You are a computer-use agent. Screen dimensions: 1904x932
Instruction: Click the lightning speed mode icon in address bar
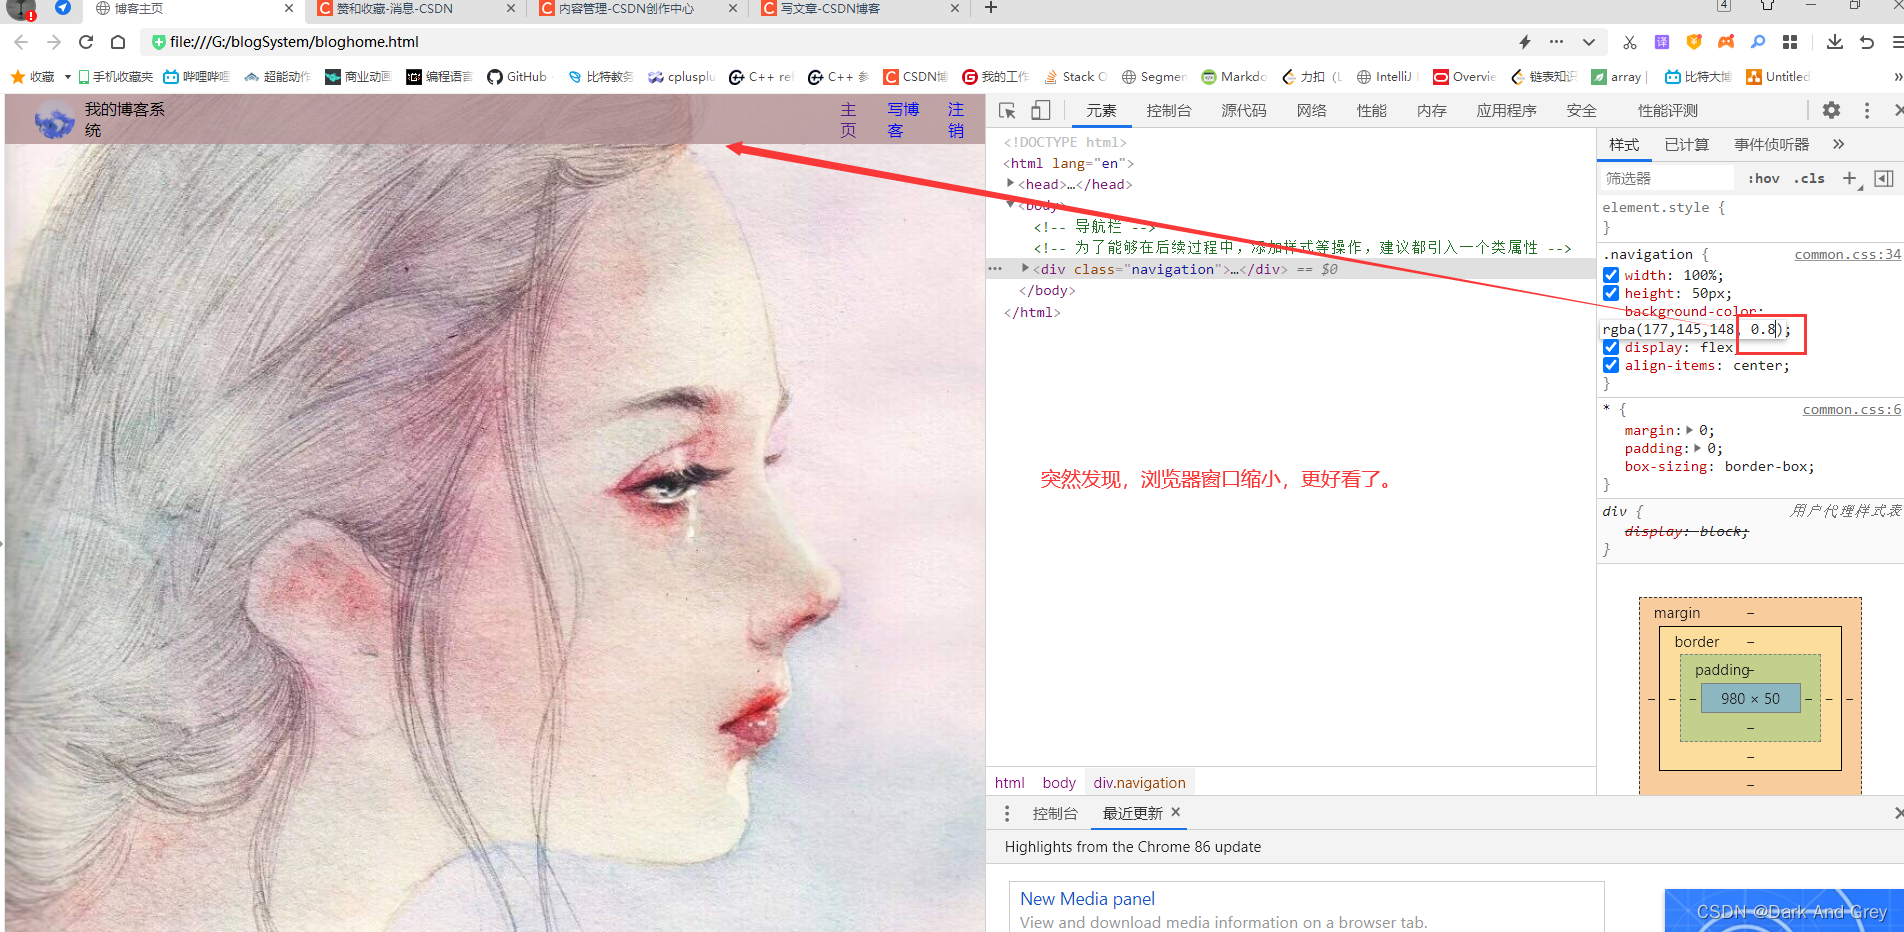click(1525, 42)
